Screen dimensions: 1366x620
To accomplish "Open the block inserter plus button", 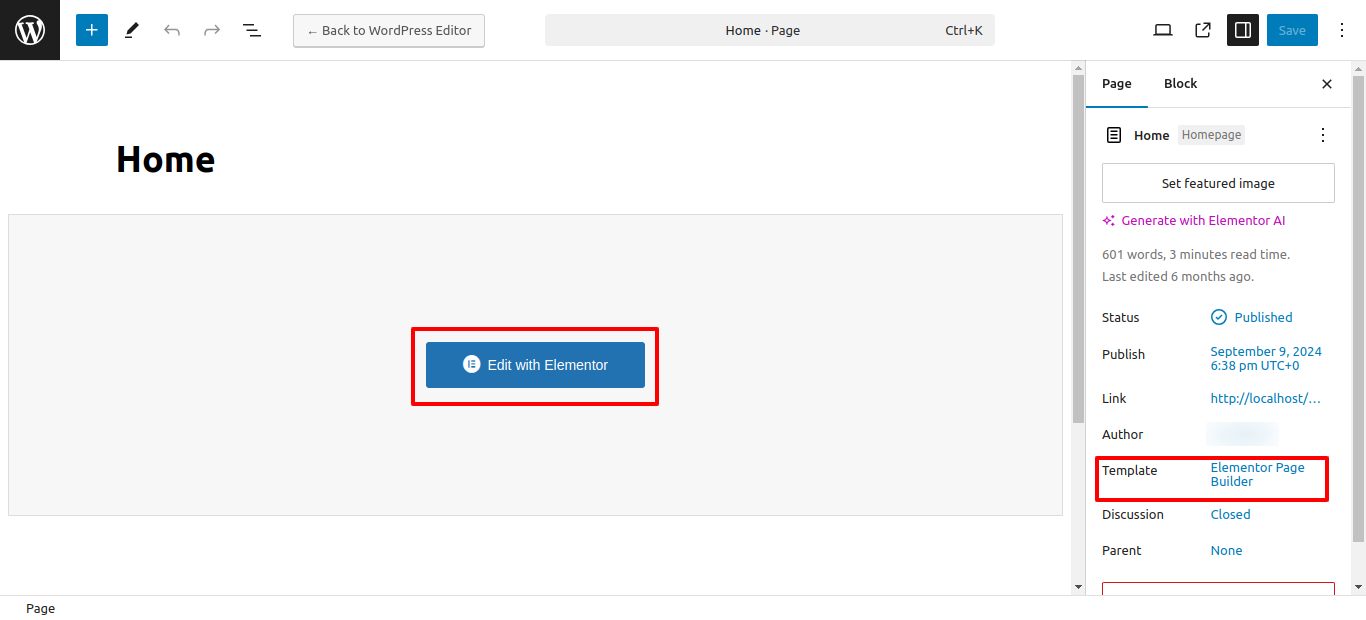I will point(91,30).
